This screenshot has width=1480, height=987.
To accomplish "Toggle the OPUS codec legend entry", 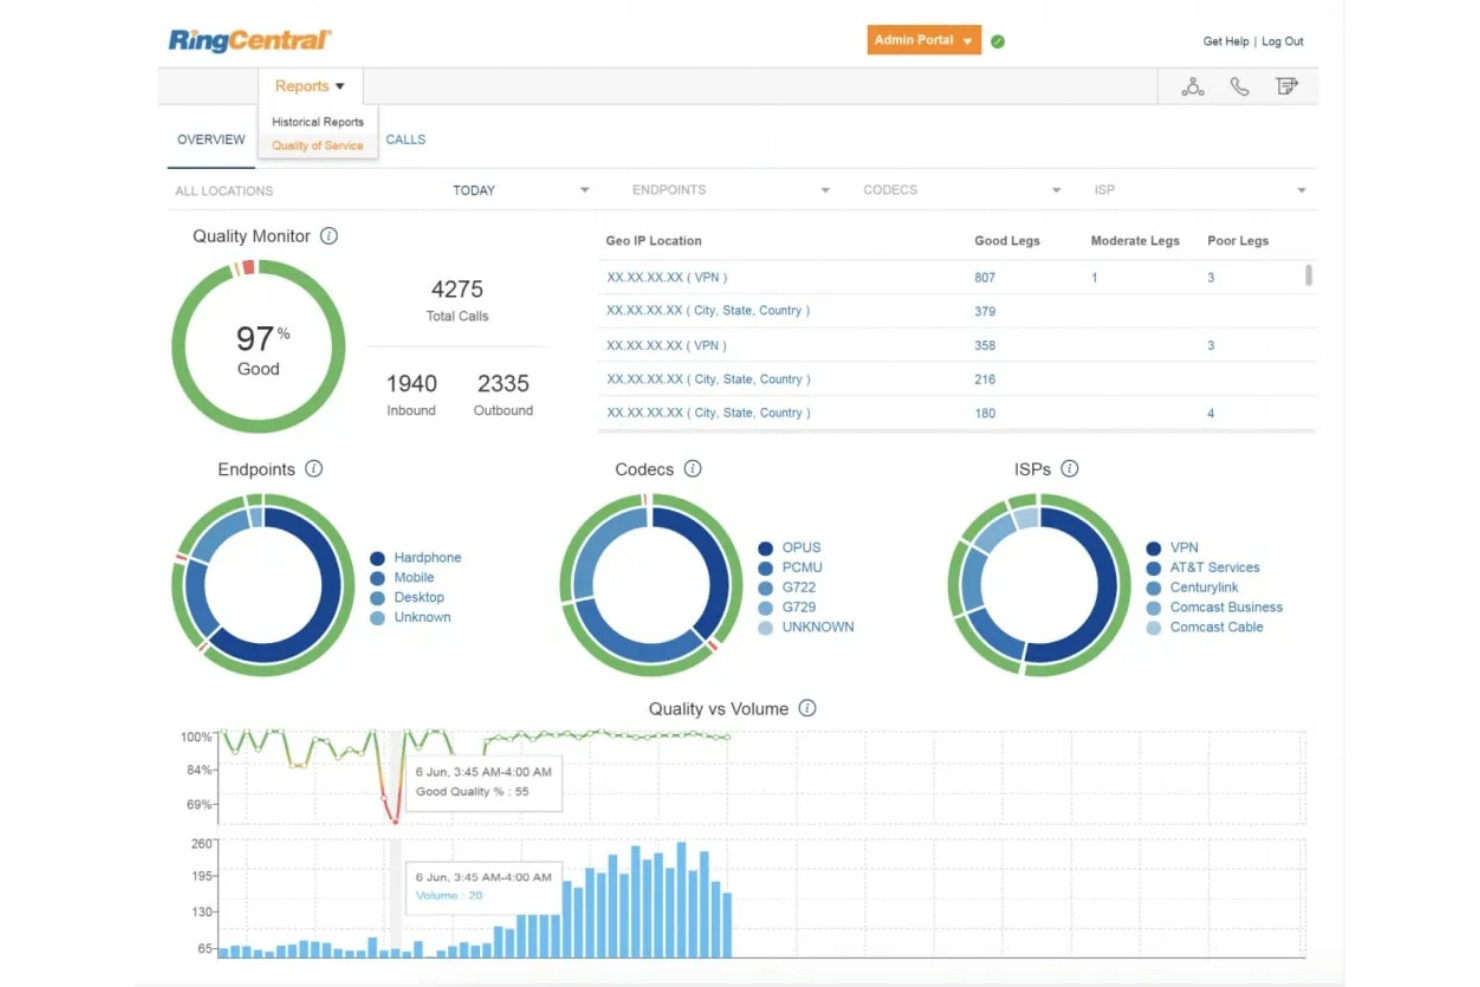I will [800, 547].
